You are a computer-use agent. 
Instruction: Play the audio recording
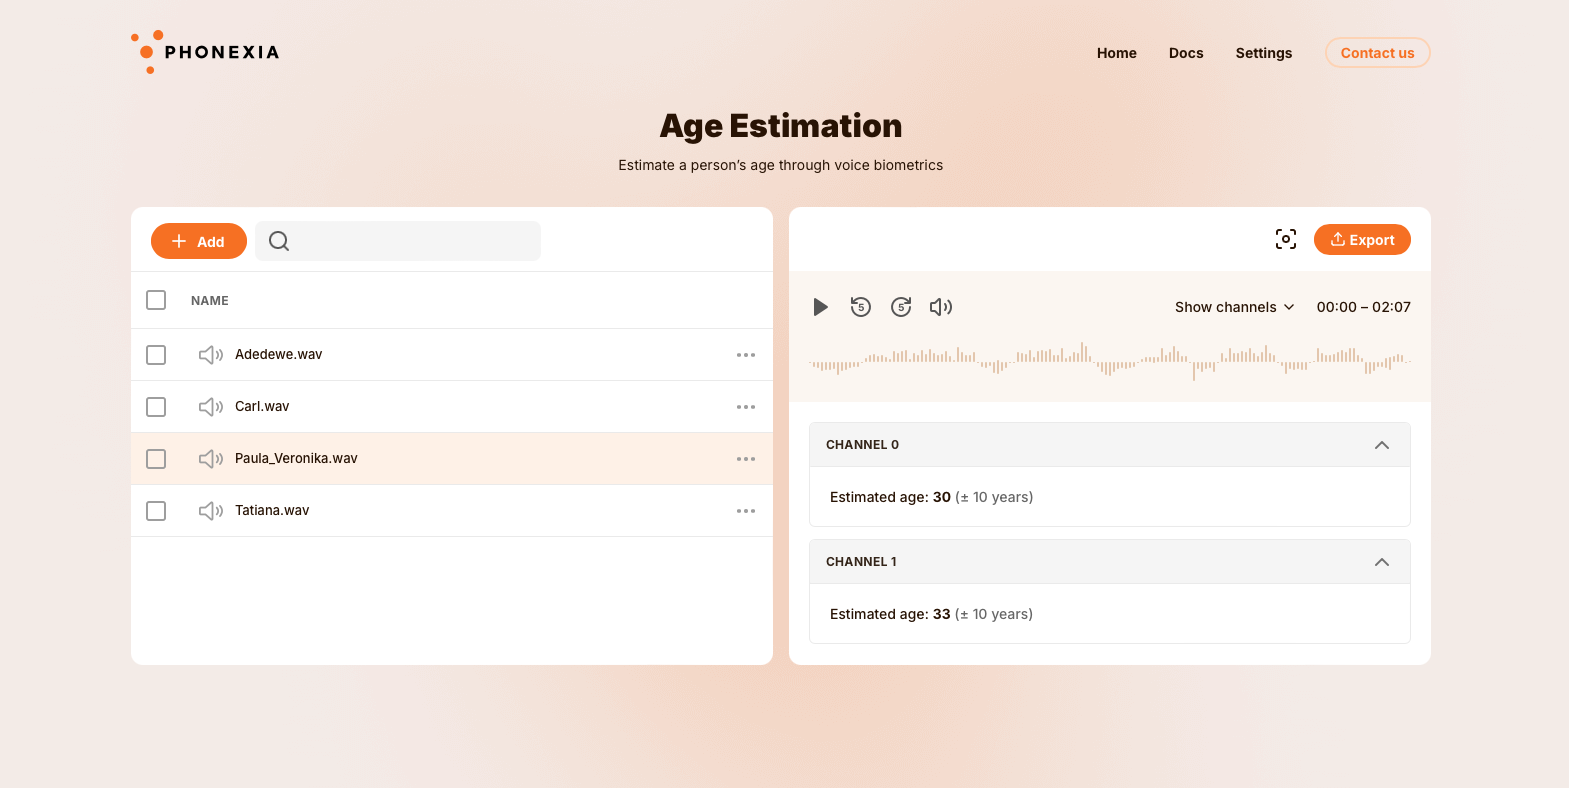tap(820, 307)
